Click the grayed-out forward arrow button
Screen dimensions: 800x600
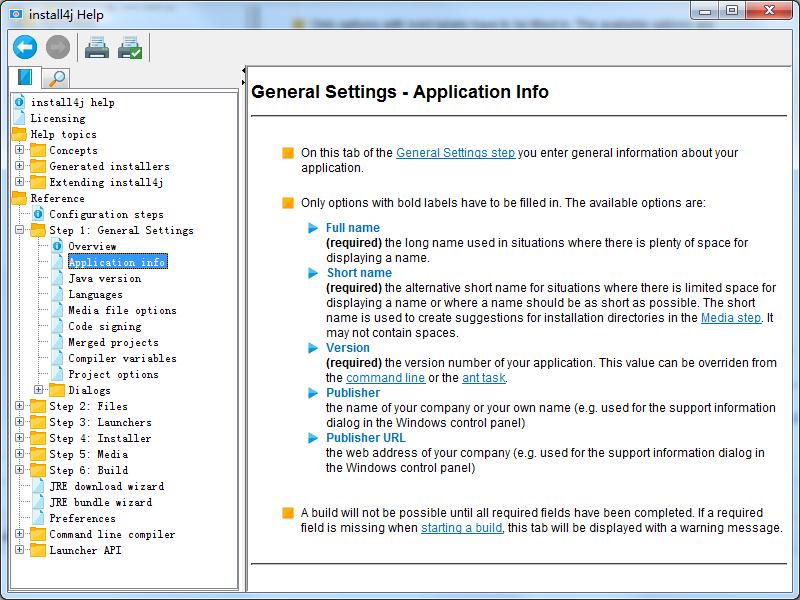coord(58,47)
